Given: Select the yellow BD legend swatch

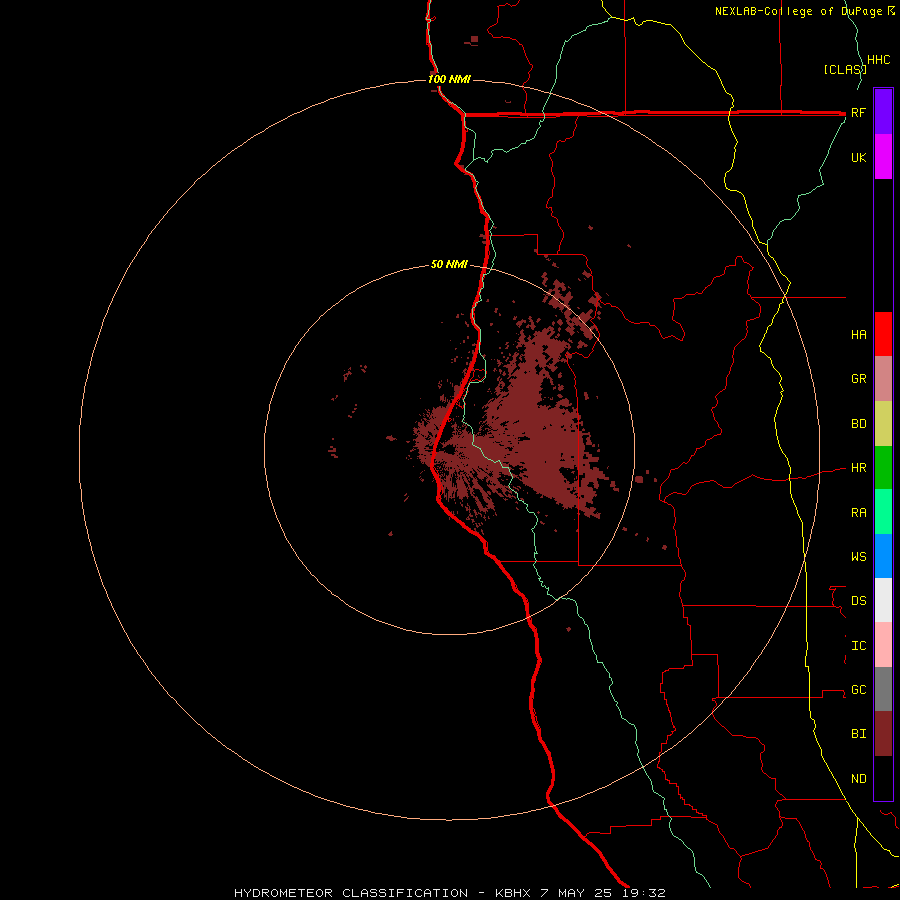Looking at the screenshot, I should click(883, 424).
